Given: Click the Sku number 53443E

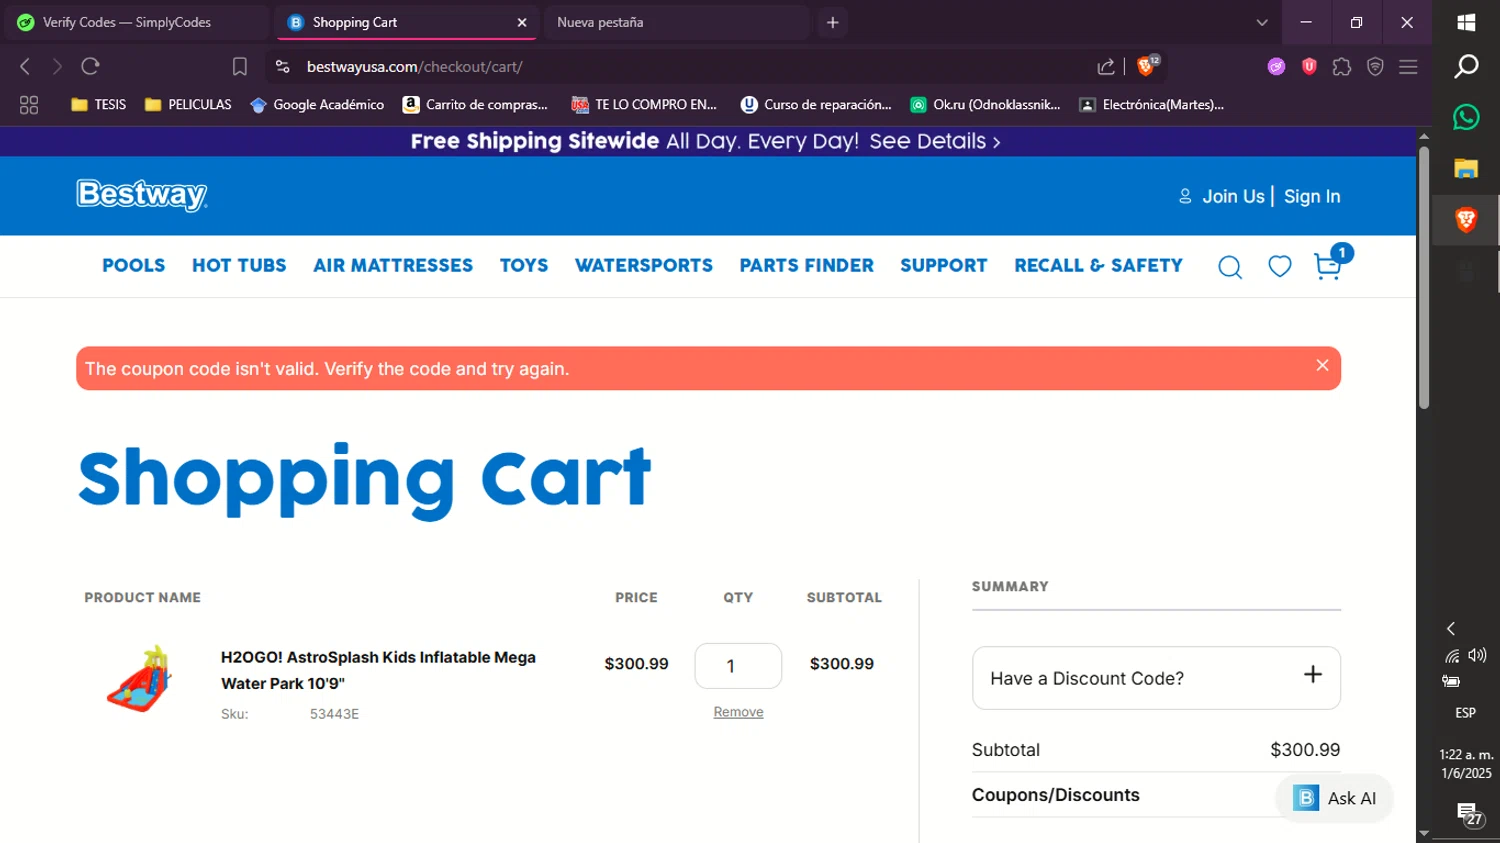Looking at the screenshot, I should tap(334, 714).
